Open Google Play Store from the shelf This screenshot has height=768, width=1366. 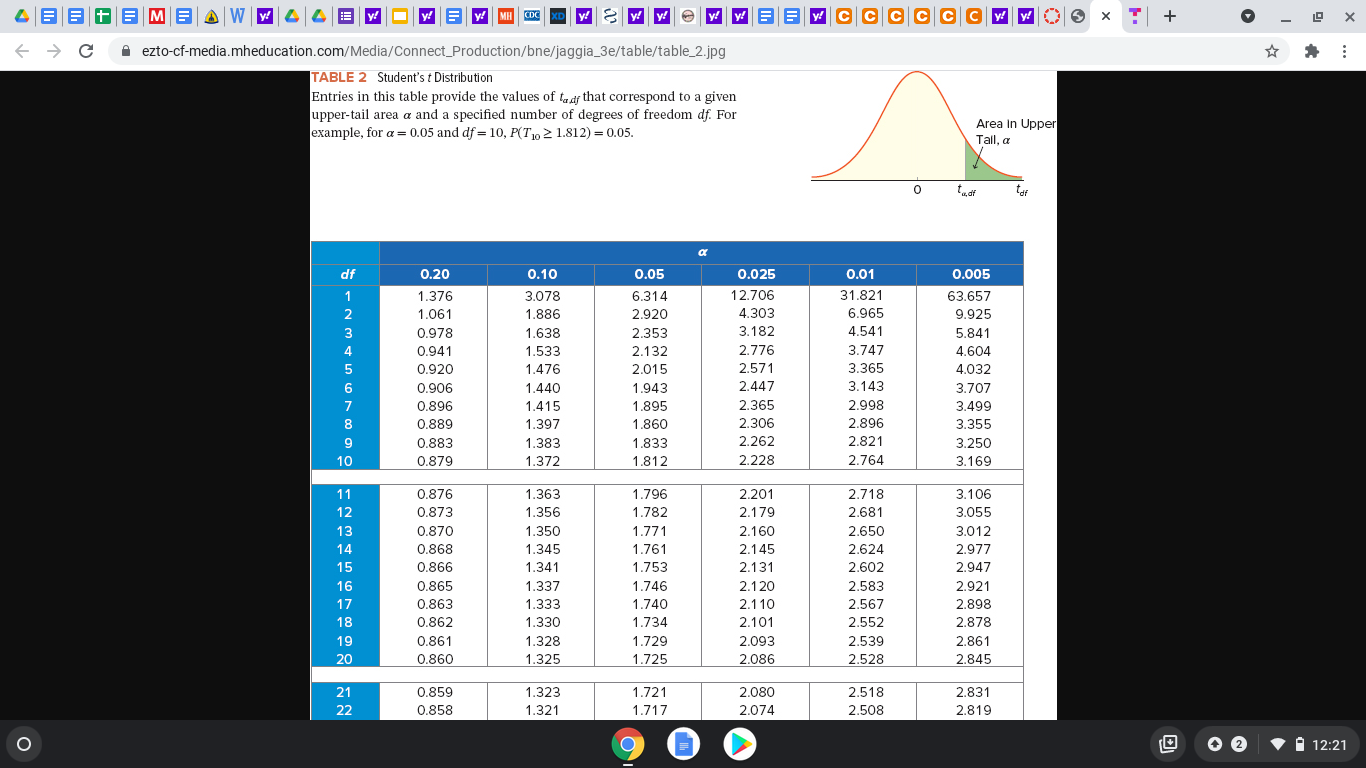[x=740, y=743]
